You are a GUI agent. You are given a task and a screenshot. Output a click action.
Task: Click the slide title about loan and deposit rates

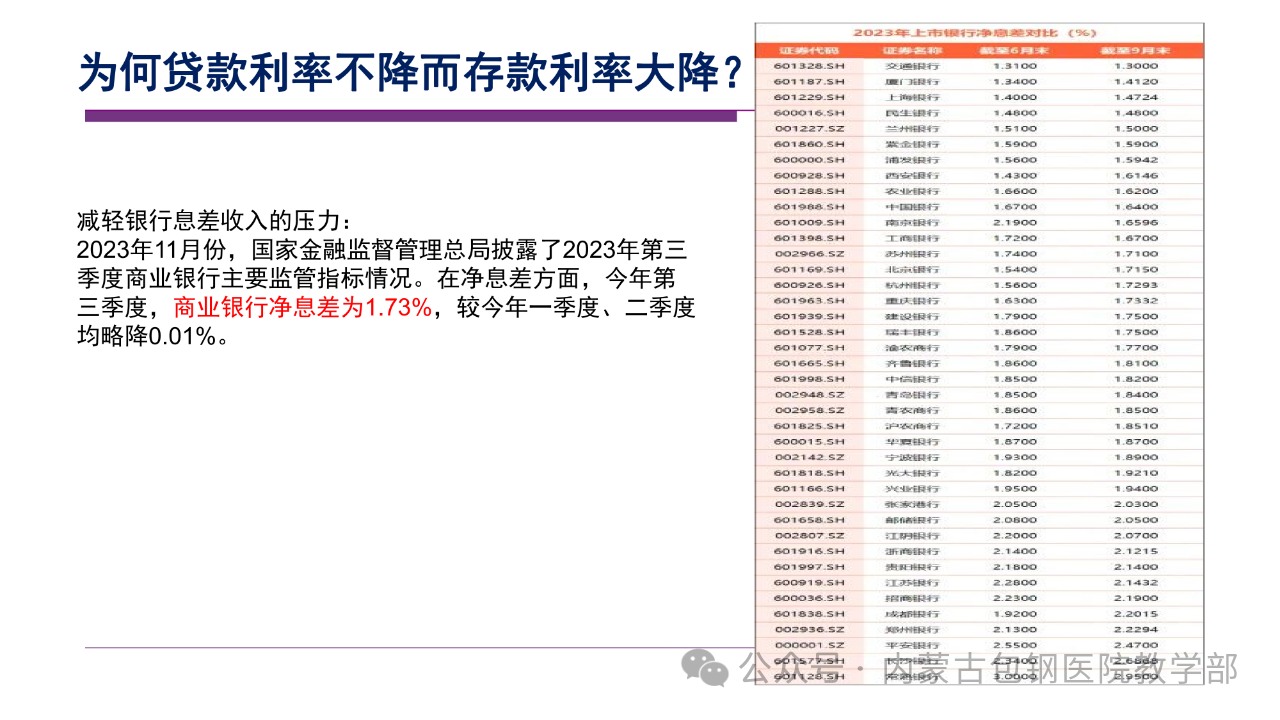pyautogui.click(x=412, y=72)
